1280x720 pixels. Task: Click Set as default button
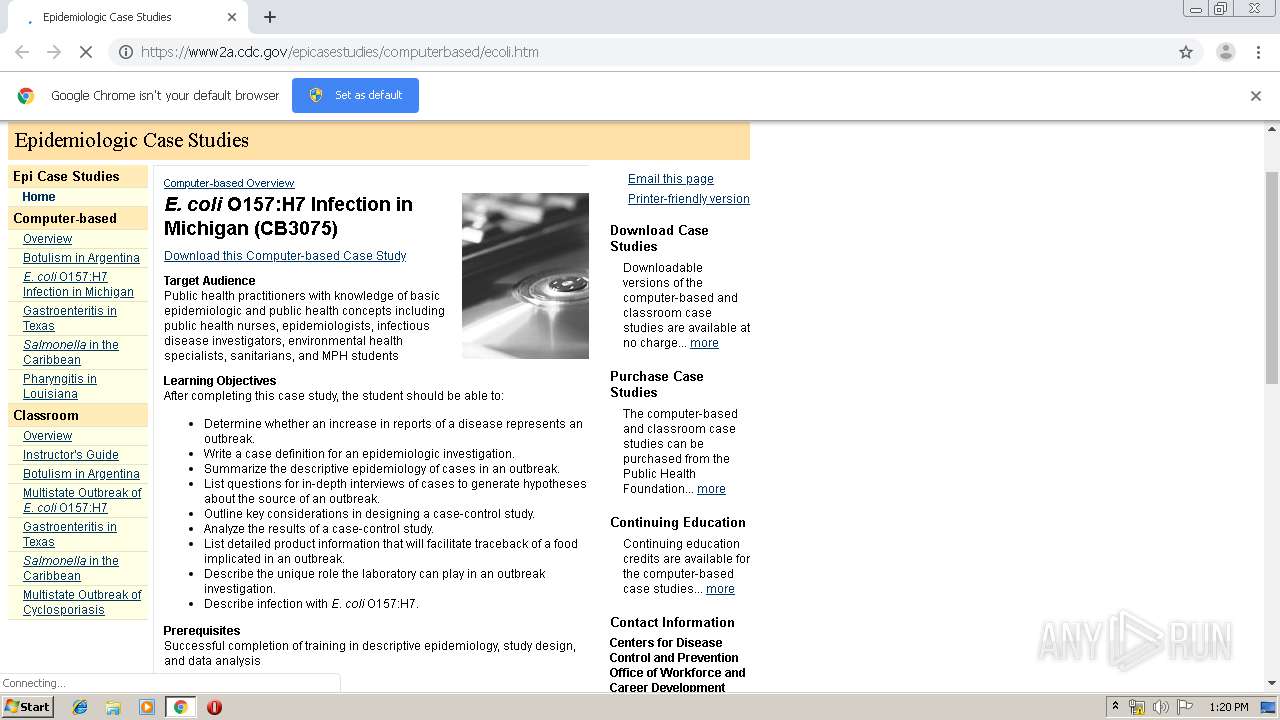click(x=355, y=95)
